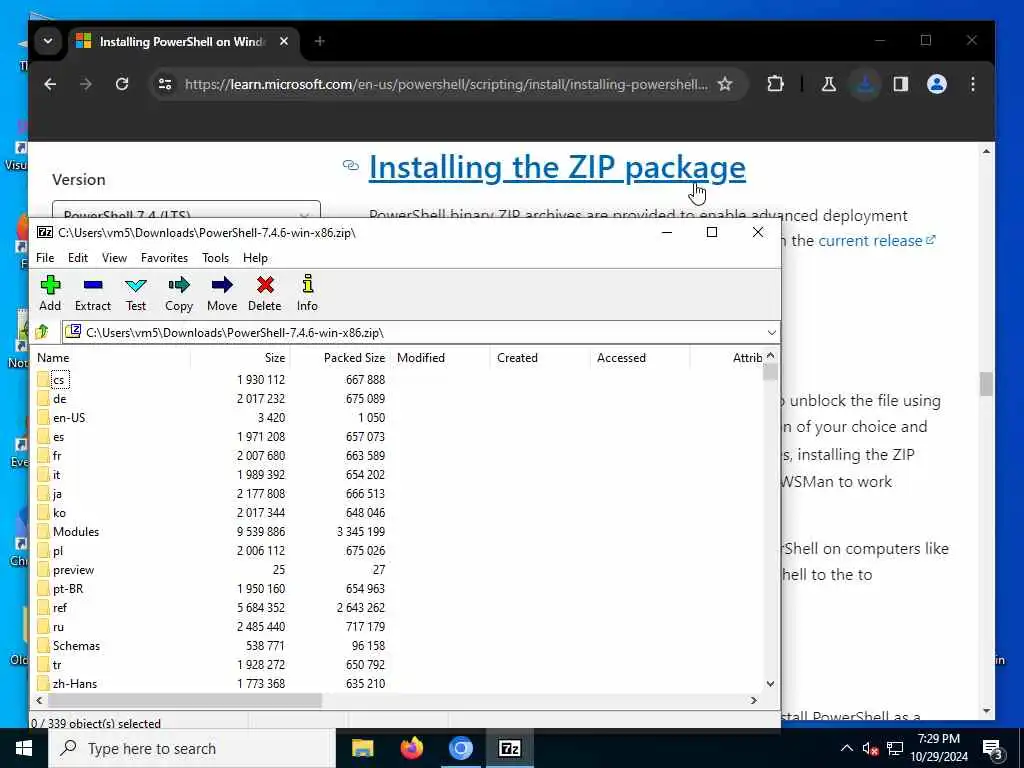
Task: Open File Explorer from the taskbar
Action: click(362, 748)
